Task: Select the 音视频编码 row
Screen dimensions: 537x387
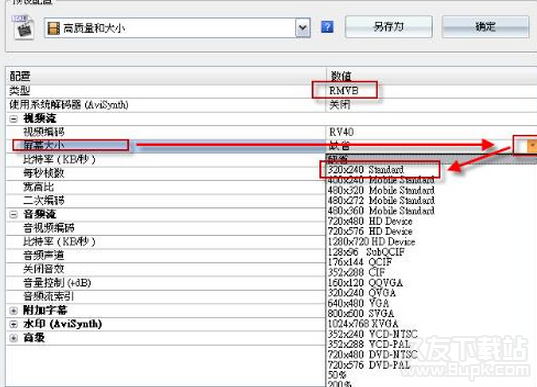Action: 166,228
